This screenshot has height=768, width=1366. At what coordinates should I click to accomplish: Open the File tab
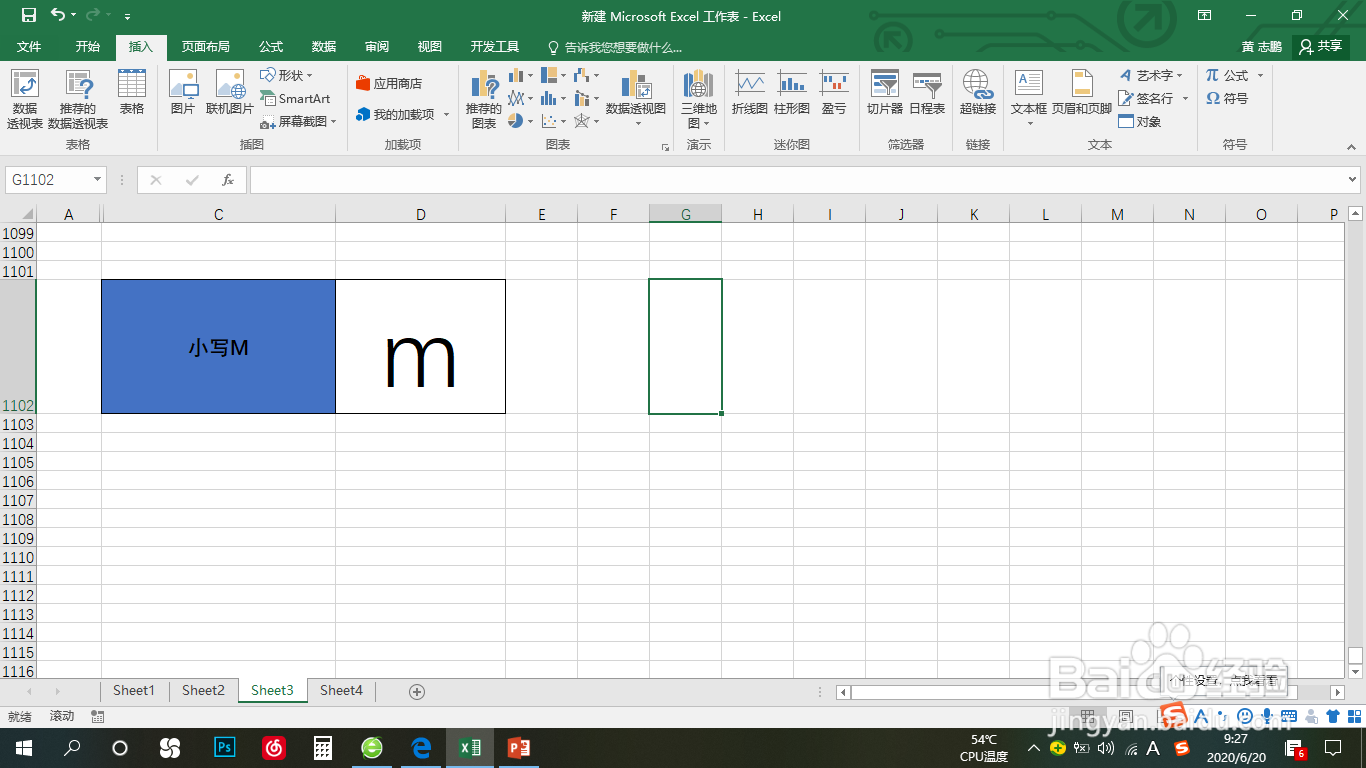[x=29, y=47]
